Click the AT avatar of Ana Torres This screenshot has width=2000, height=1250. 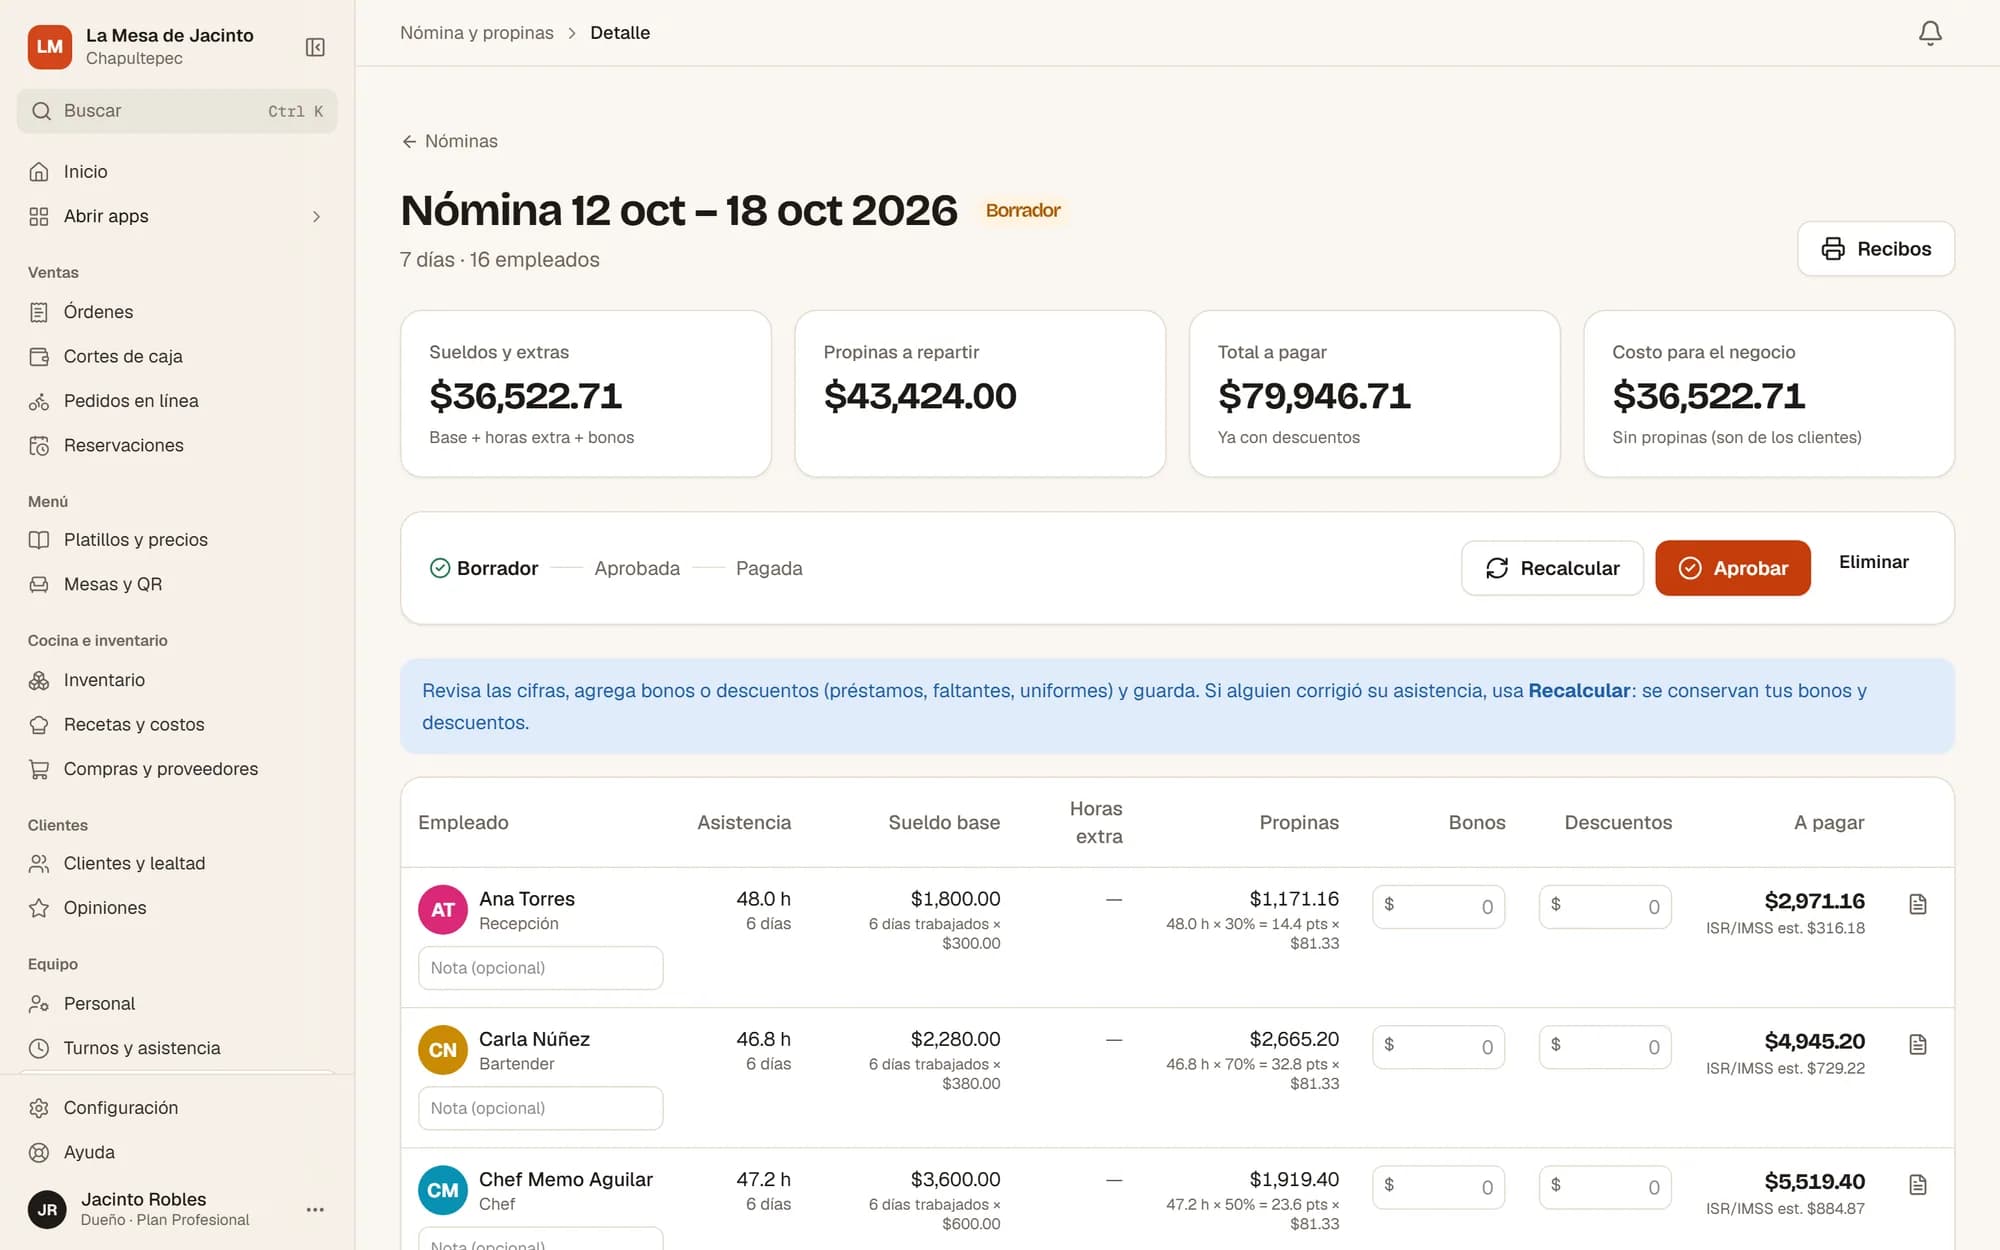coord(442,910)
